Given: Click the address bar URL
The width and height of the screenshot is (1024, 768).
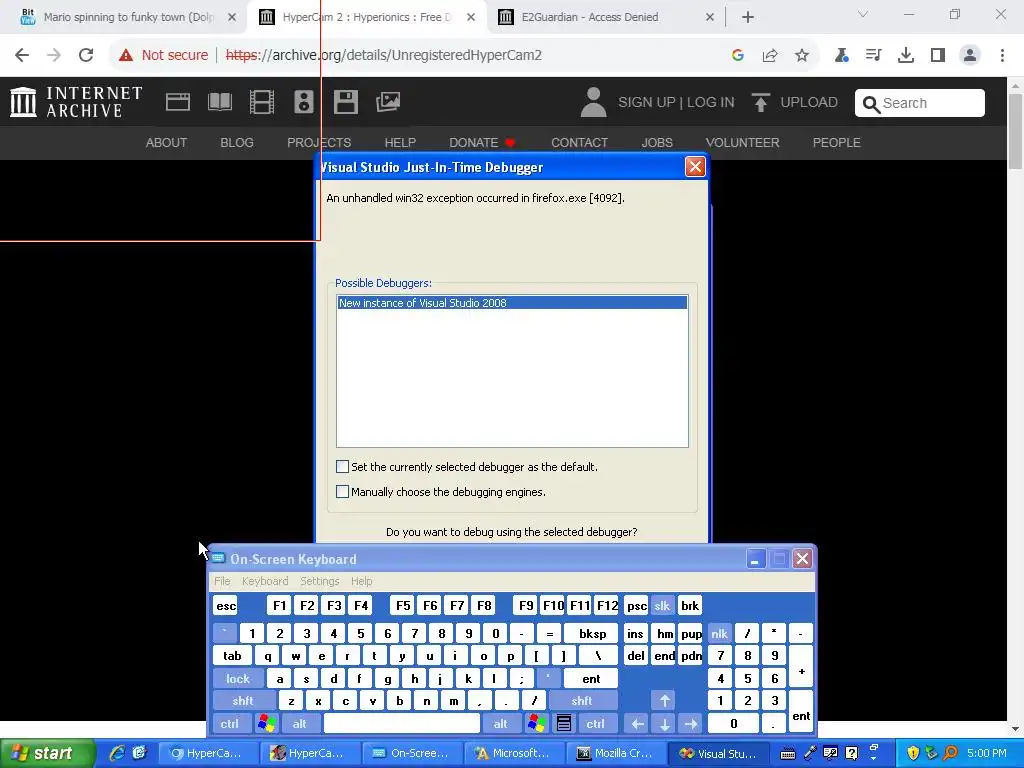Looking at the screenshot, I should pyautogui.click(x=384, y=55).
